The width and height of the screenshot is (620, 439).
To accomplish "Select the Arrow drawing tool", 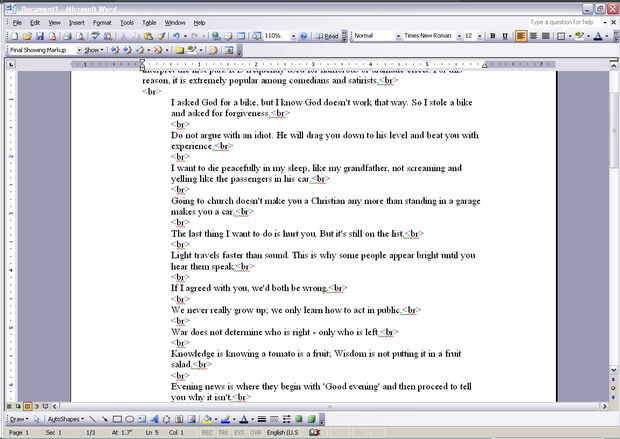I will (x=105, y=419).
